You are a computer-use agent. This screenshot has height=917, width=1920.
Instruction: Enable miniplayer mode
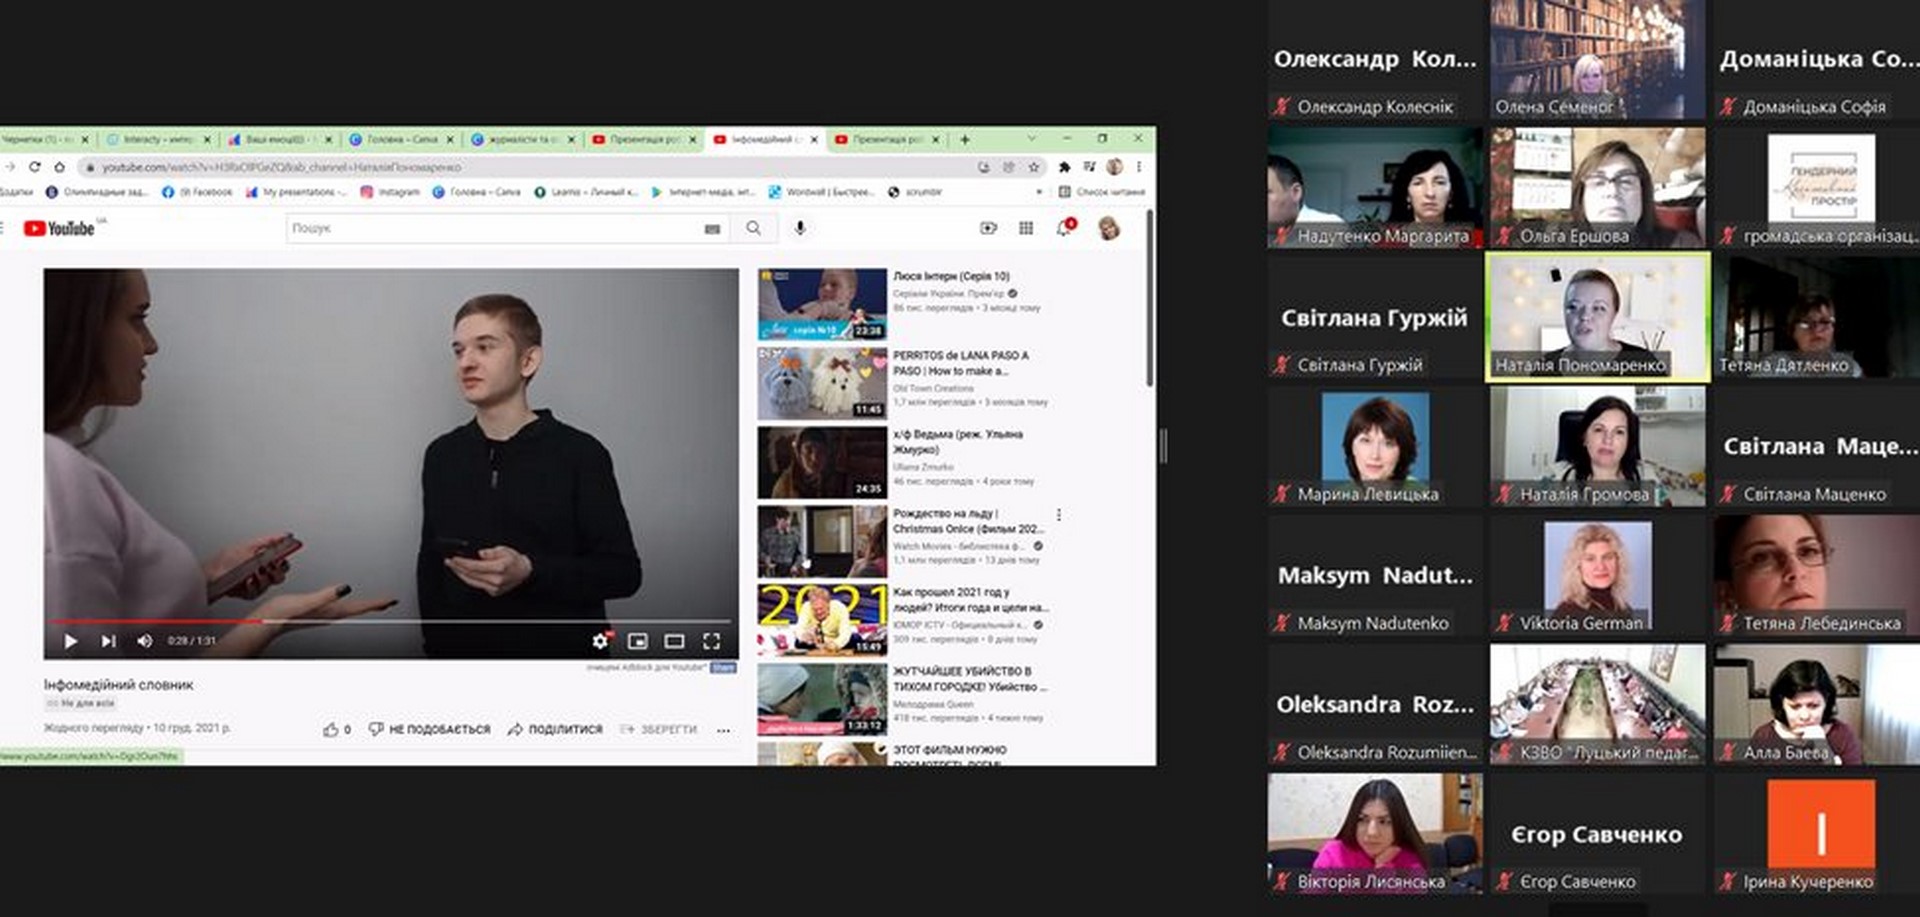[x=637, y=641]
